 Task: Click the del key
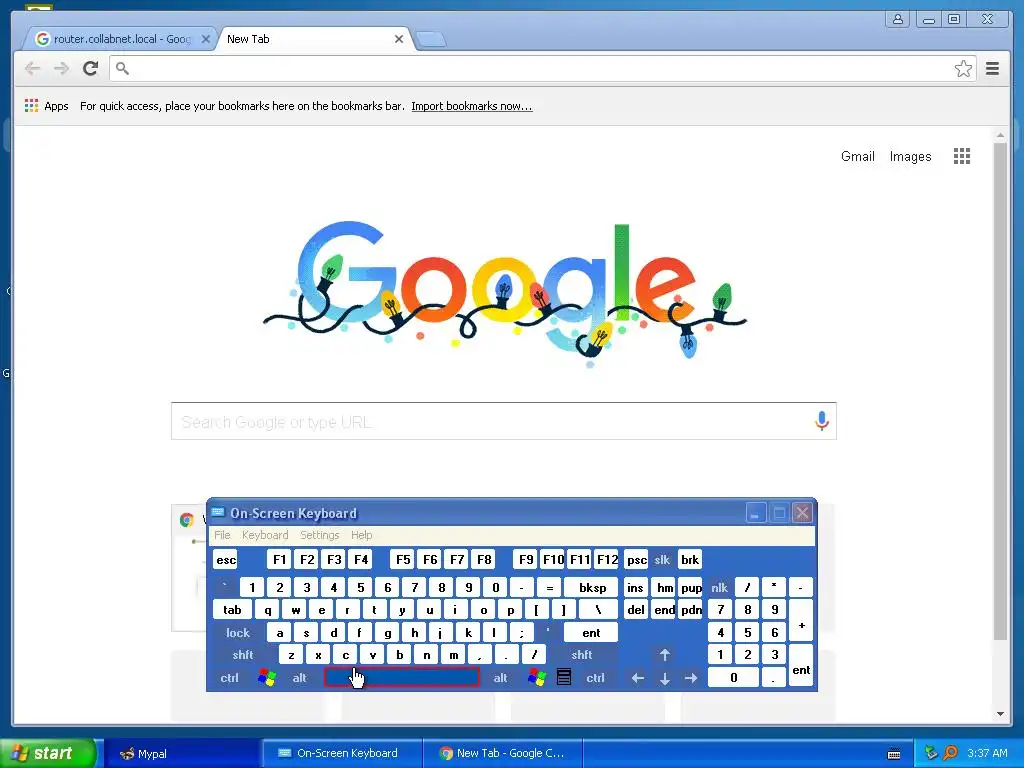[x=635, y=610]
